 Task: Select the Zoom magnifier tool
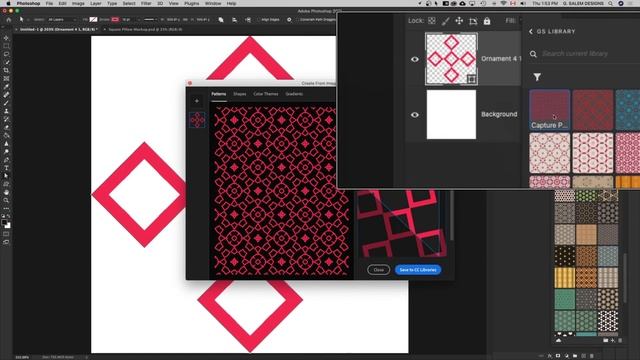tap(6, 200)
